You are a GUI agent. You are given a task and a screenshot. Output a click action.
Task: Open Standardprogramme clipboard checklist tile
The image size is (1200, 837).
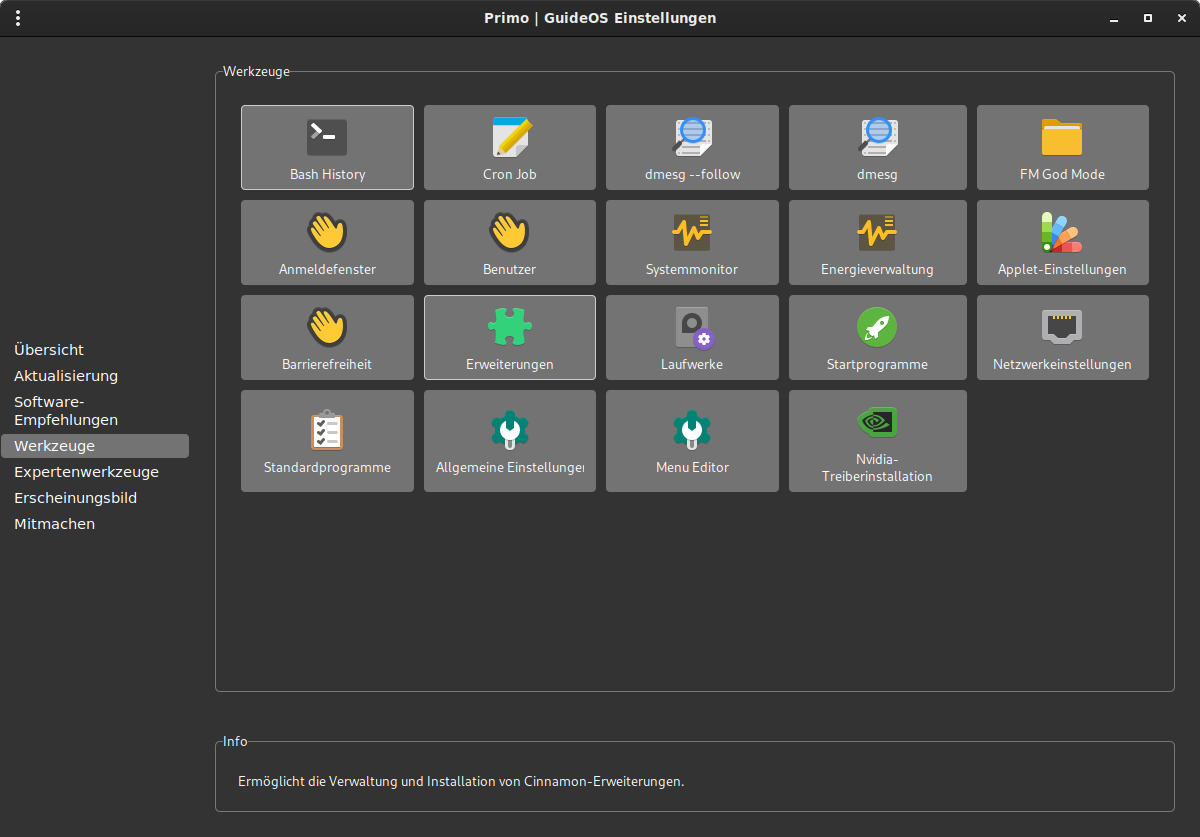327,441
